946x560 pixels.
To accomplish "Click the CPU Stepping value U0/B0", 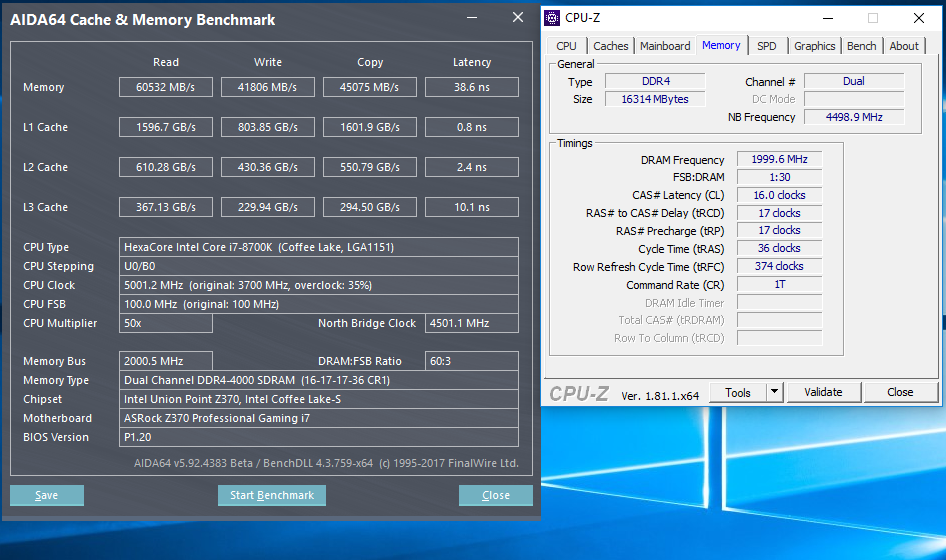I will point(319,266).
